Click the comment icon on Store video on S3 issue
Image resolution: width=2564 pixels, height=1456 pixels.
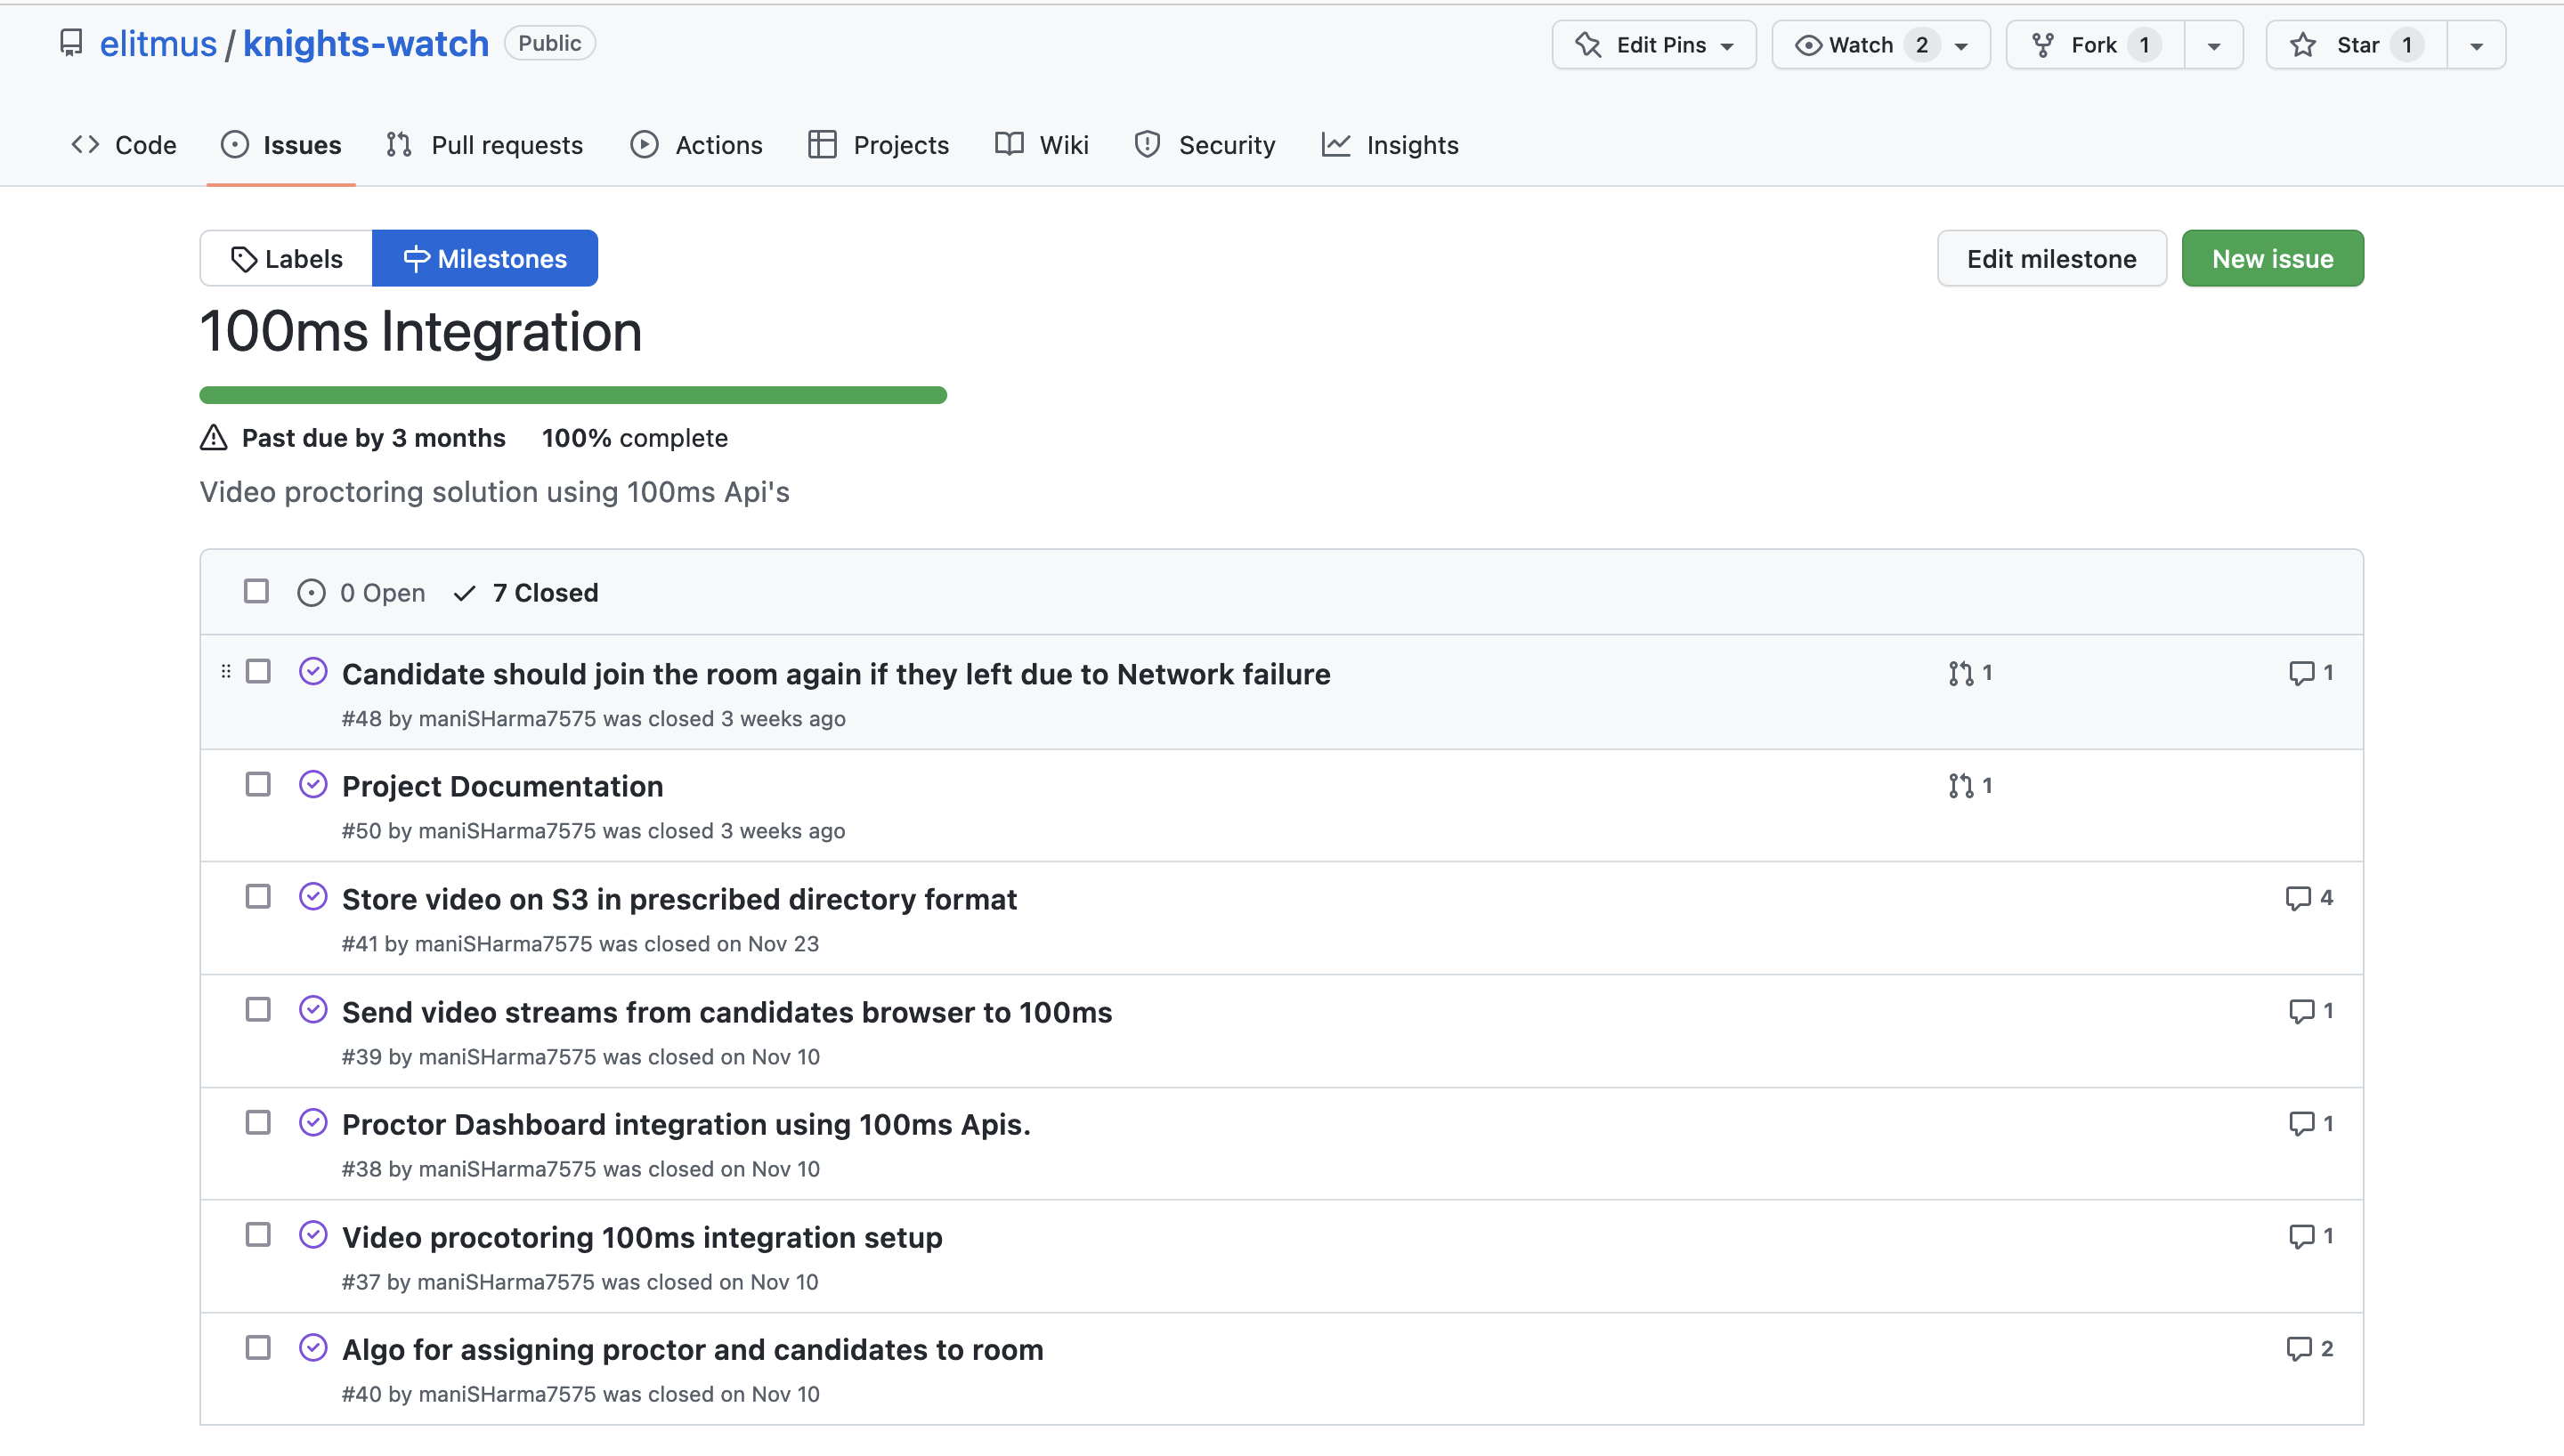(2298, 898)
